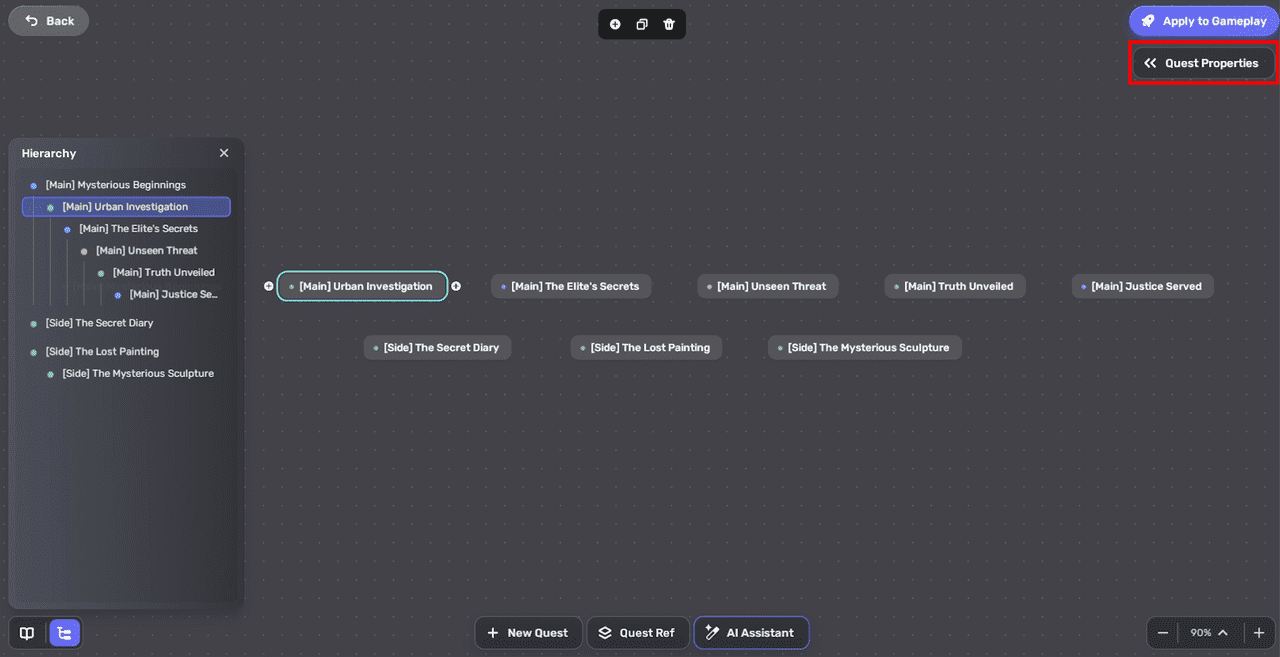This screenshot has width=1280, height=657.
Task: Toggle the book view icon at bottom left
Action: pyautogui.click(x=27, y=633)
